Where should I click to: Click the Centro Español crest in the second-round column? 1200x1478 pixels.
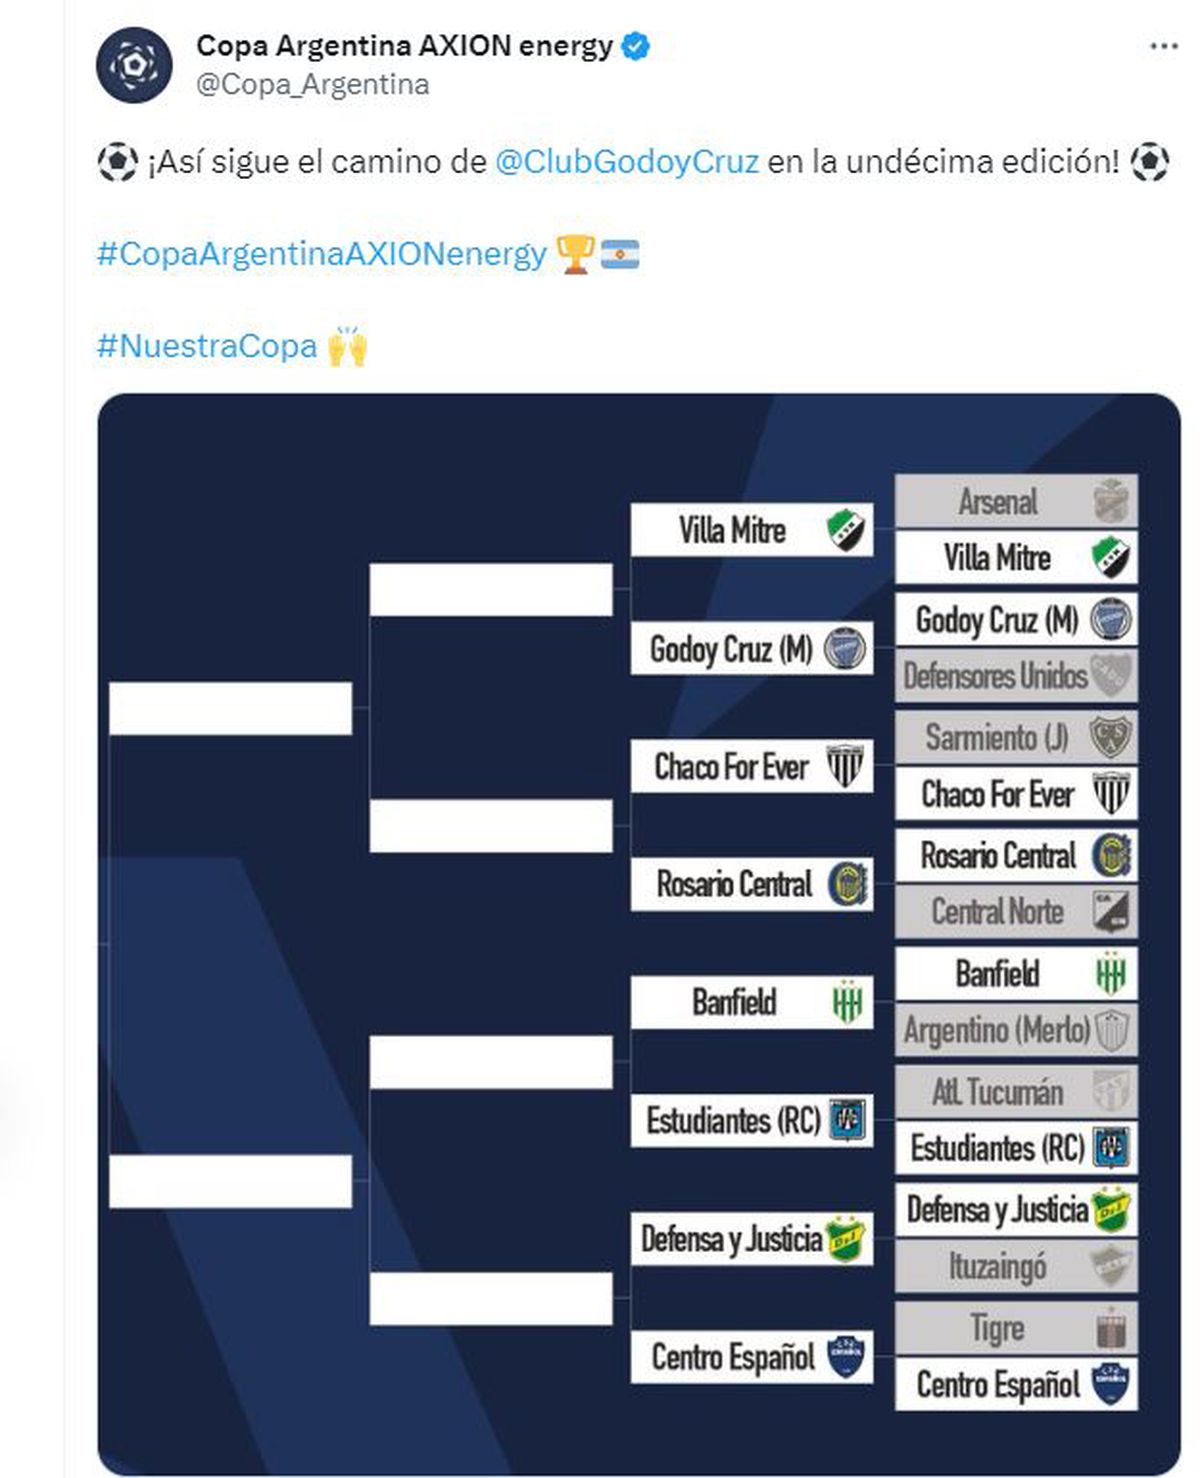pos(846,1357)
